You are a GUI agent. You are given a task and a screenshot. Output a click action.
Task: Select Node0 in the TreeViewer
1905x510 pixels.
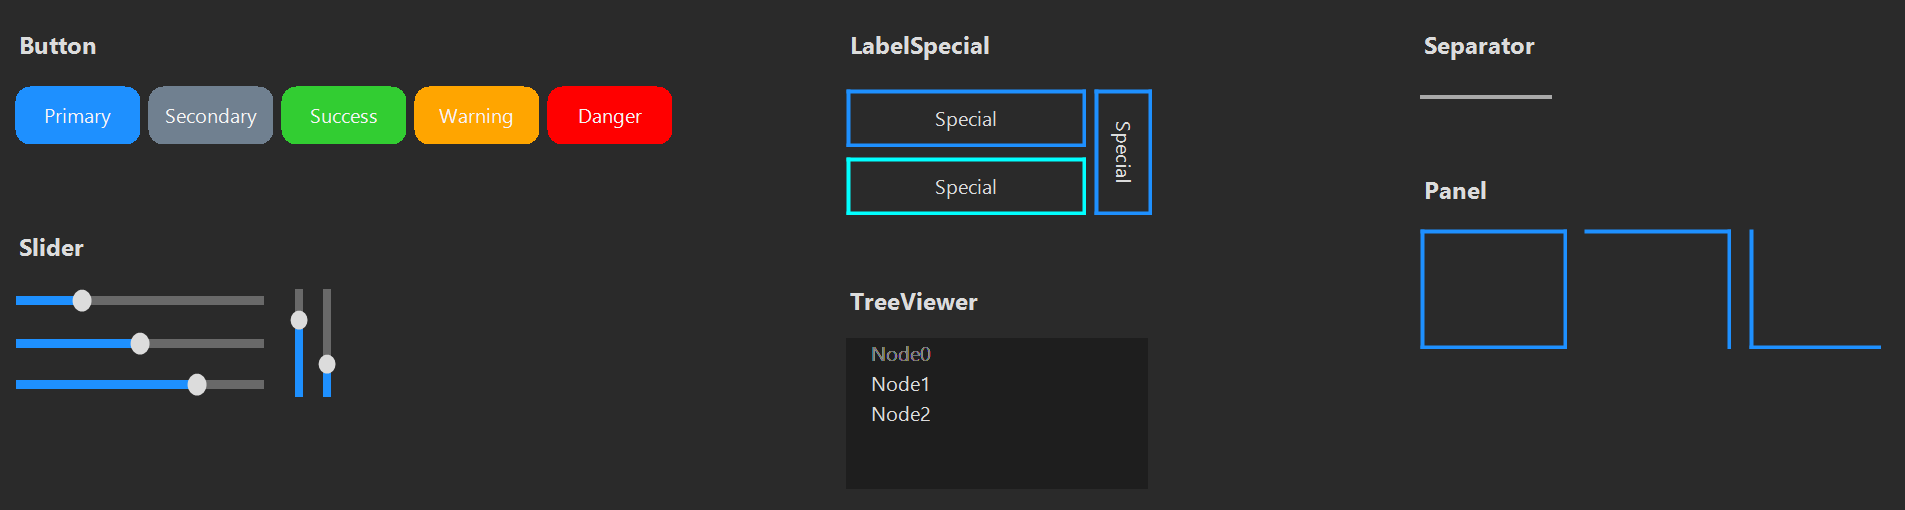point(900,354)
